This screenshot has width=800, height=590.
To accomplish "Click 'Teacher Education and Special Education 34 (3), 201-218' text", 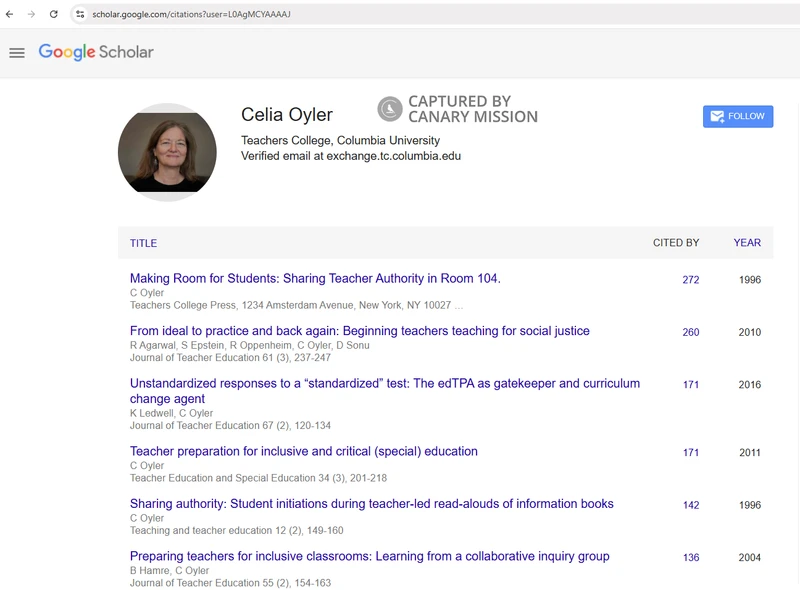I will point(258,478).
